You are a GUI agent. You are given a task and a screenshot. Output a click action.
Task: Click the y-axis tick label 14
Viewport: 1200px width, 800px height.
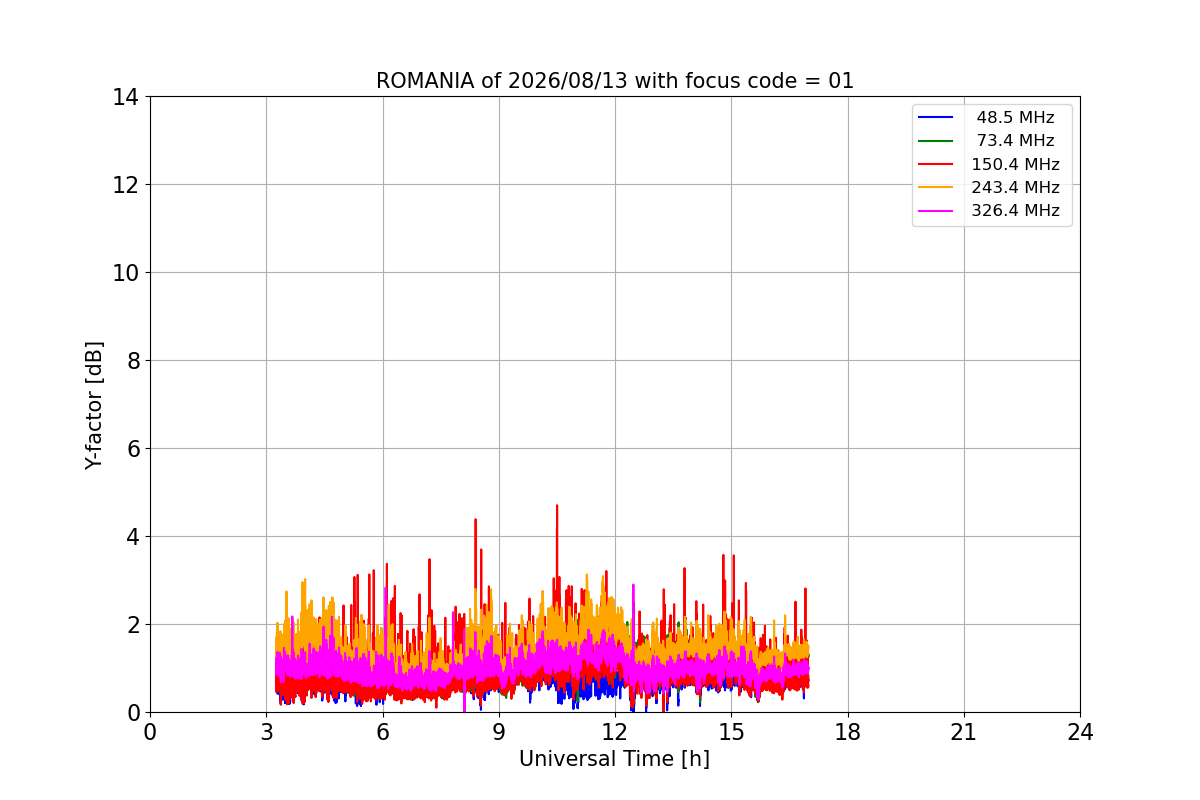(x=126, y=97)
